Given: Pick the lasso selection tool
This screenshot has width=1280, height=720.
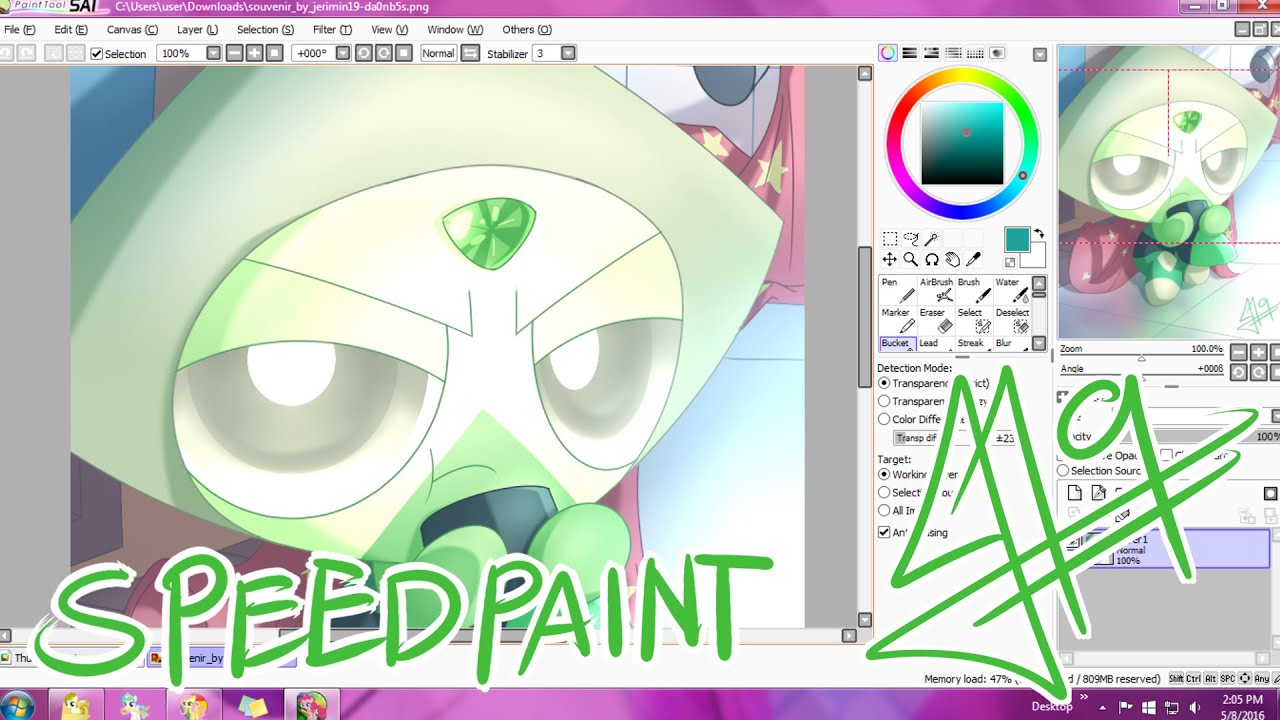Looking at the screenshot, I should 911,239.
